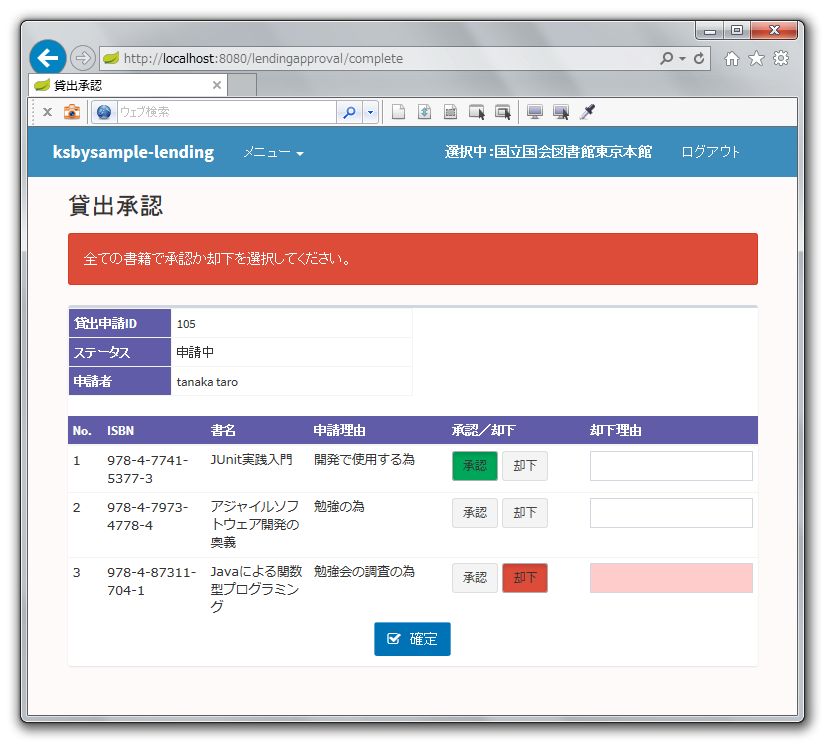Viewport: 825px width, 743px height.
Task: Open the browser Home icon
Action: coord(731,58)
